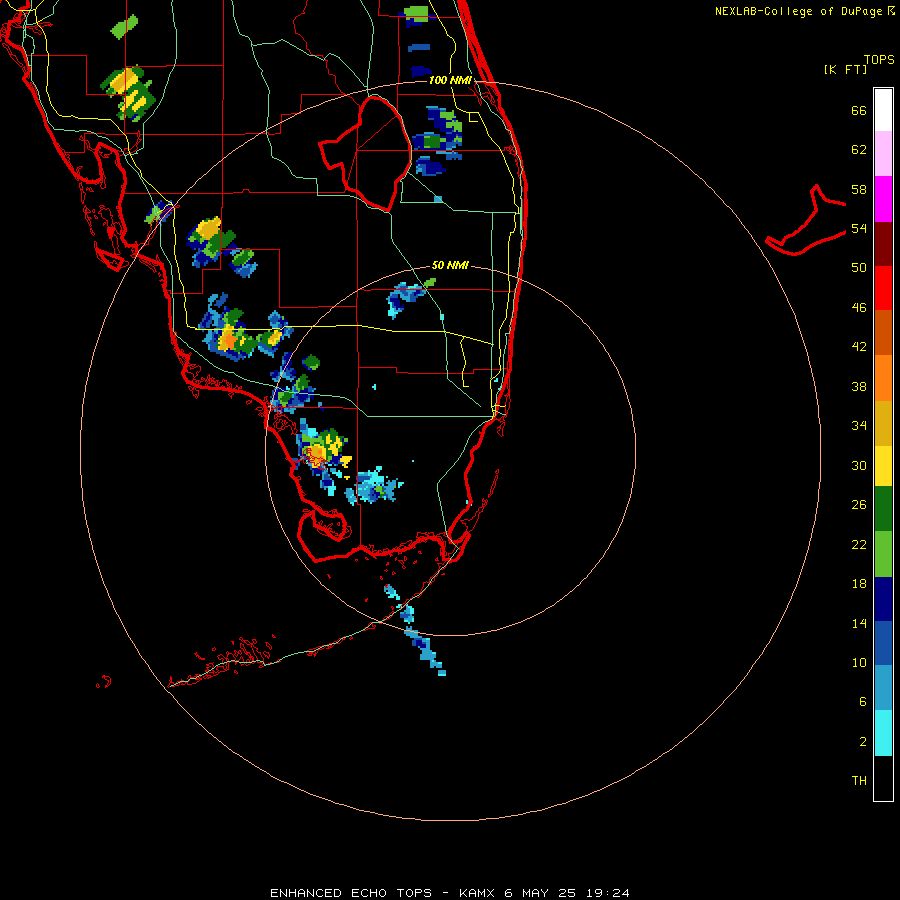Viewport: 900px width, 900px height.
Task: Click the TOPS legend title
Action: click(879, 59)
